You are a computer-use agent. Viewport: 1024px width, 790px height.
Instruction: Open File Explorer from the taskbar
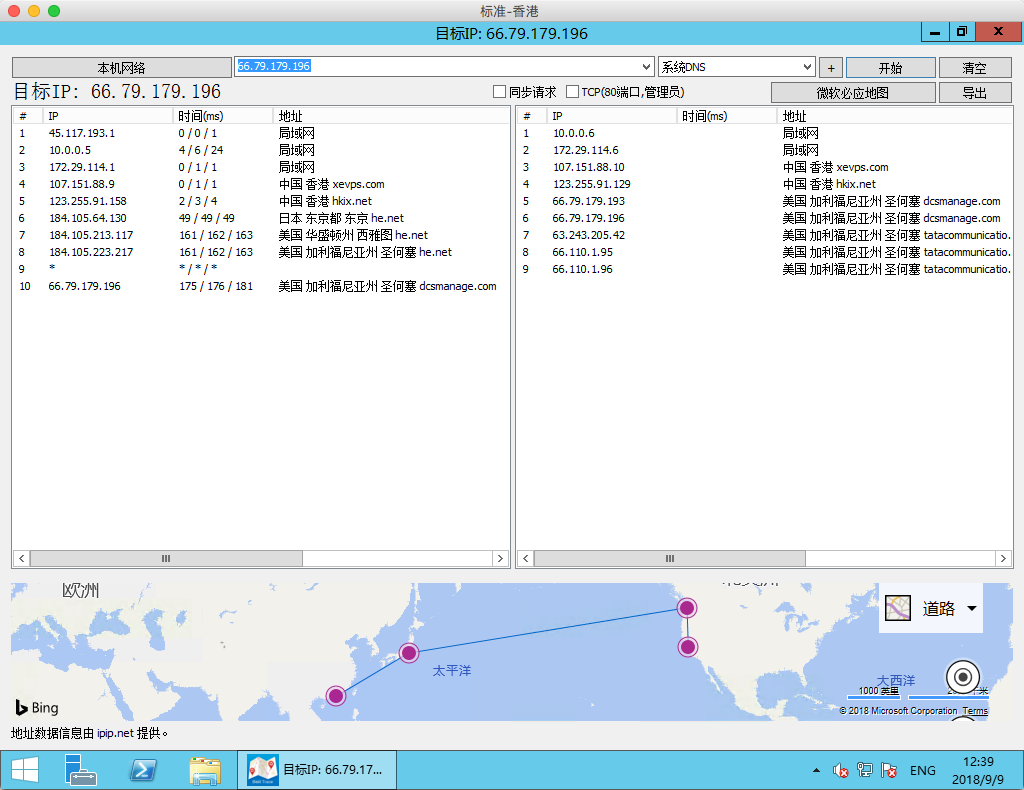pos(205,770)
